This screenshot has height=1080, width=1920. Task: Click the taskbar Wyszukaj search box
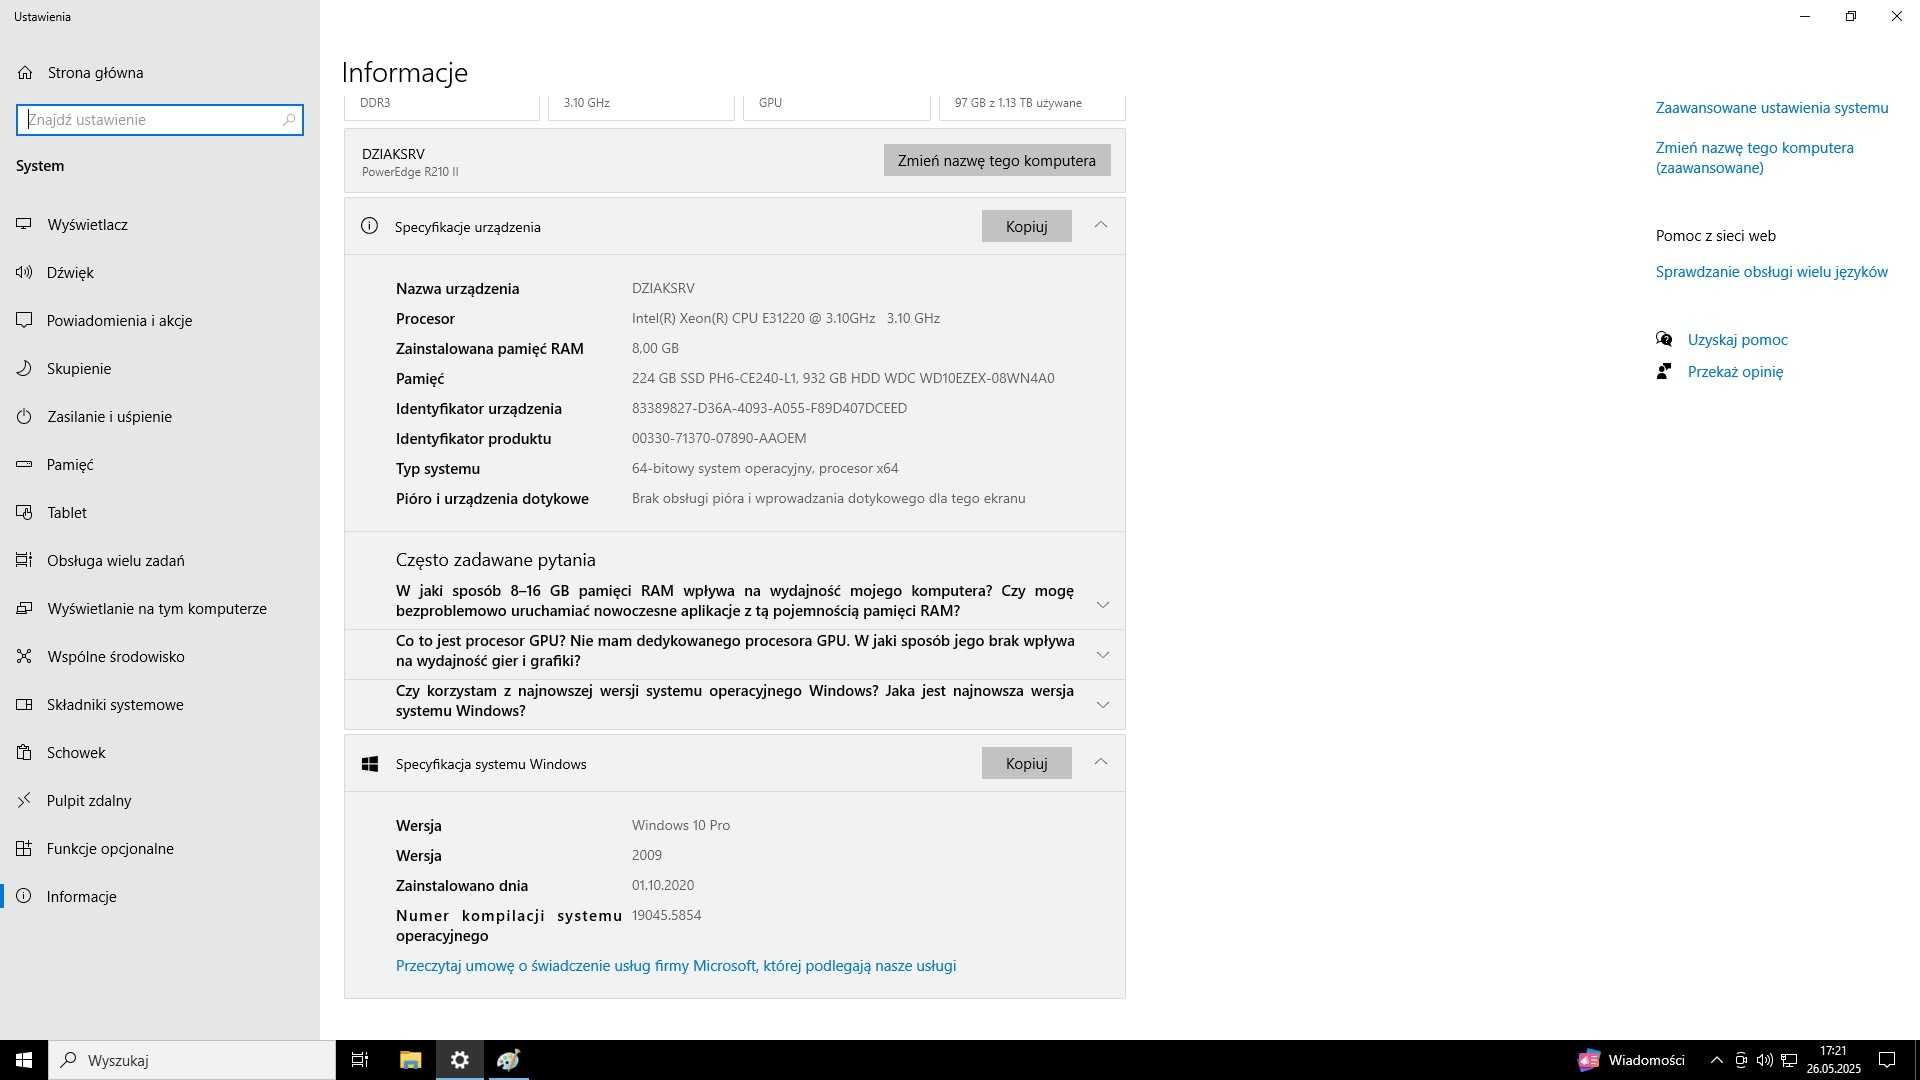[x=192, y=1060]
